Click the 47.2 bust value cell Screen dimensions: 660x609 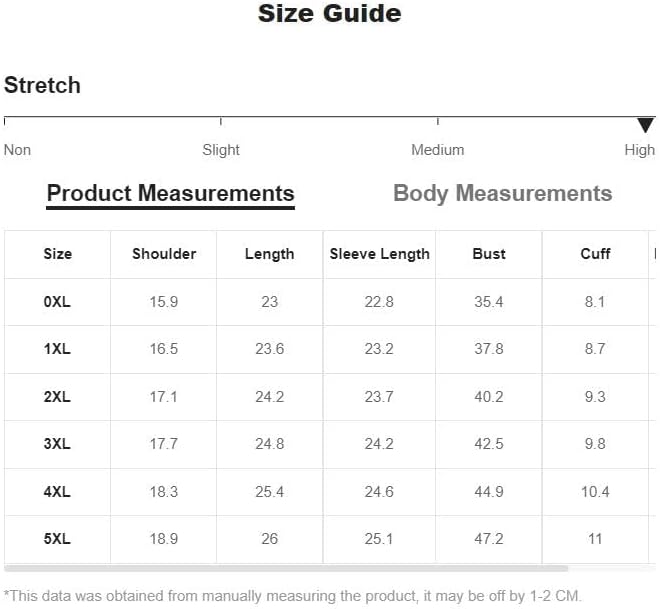coord(489,539)
